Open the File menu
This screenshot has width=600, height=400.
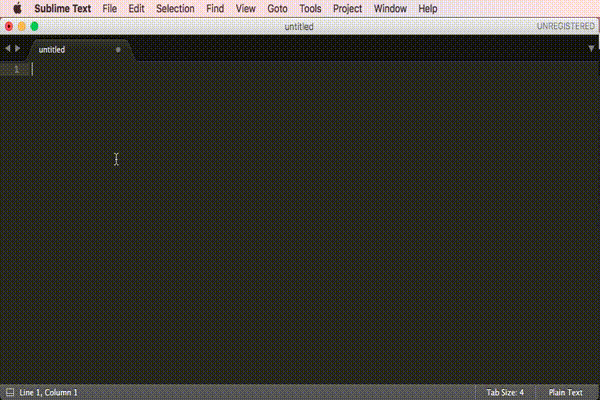pos(109,8)
